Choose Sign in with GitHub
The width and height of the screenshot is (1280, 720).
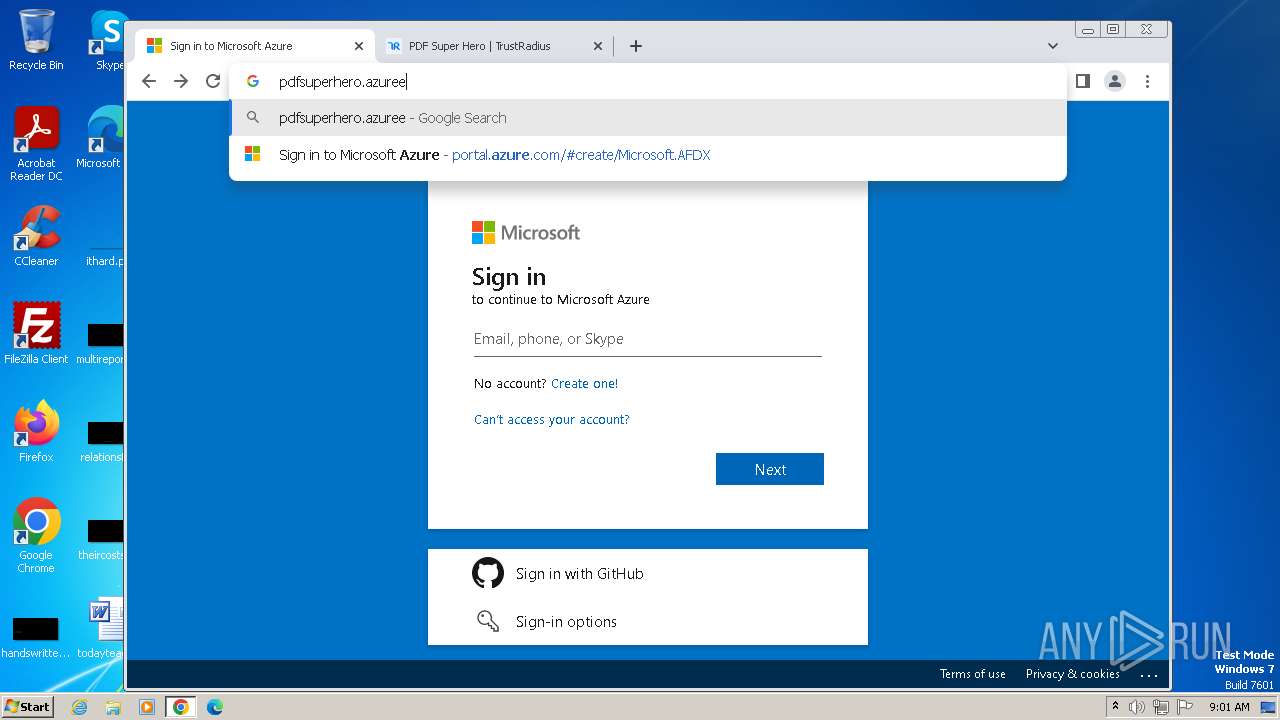[648, 574]
